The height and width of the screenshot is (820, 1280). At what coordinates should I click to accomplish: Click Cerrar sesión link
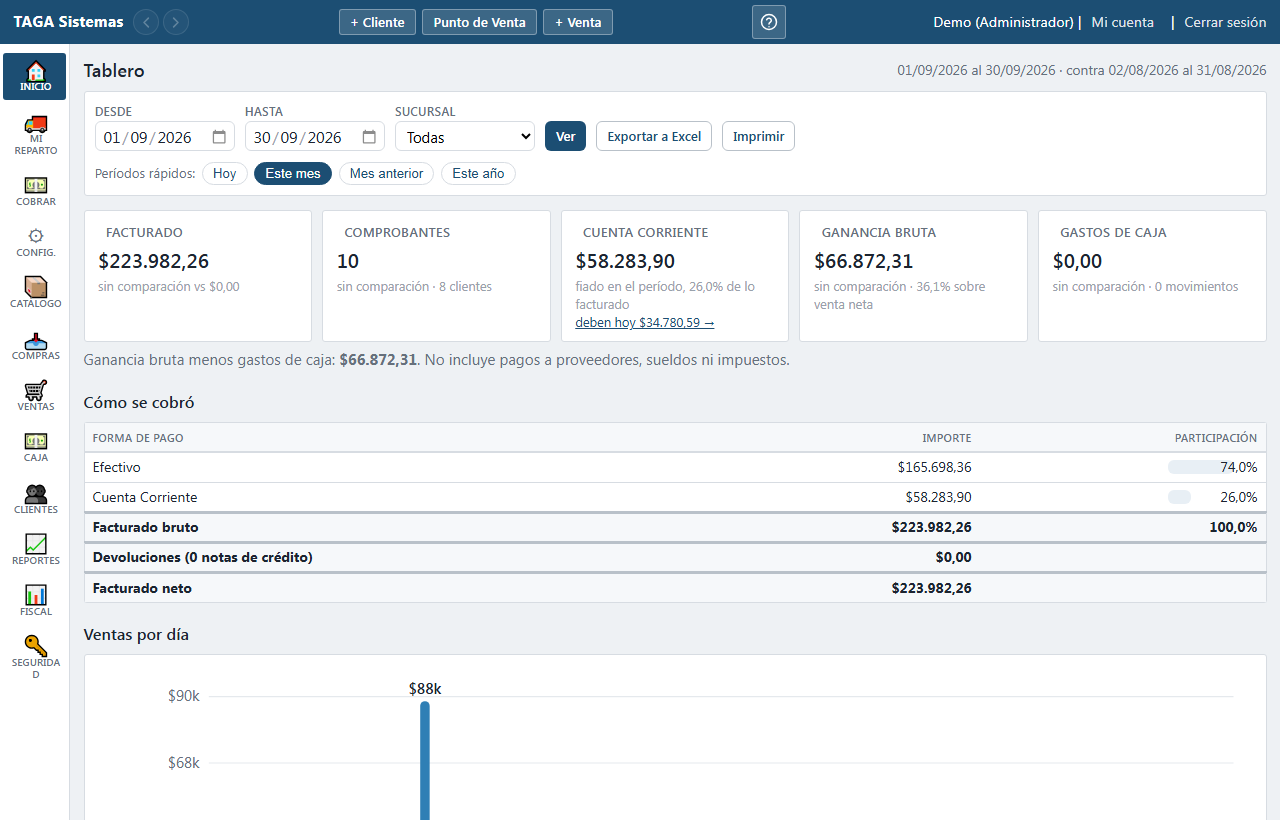(x=1225, y=22)
